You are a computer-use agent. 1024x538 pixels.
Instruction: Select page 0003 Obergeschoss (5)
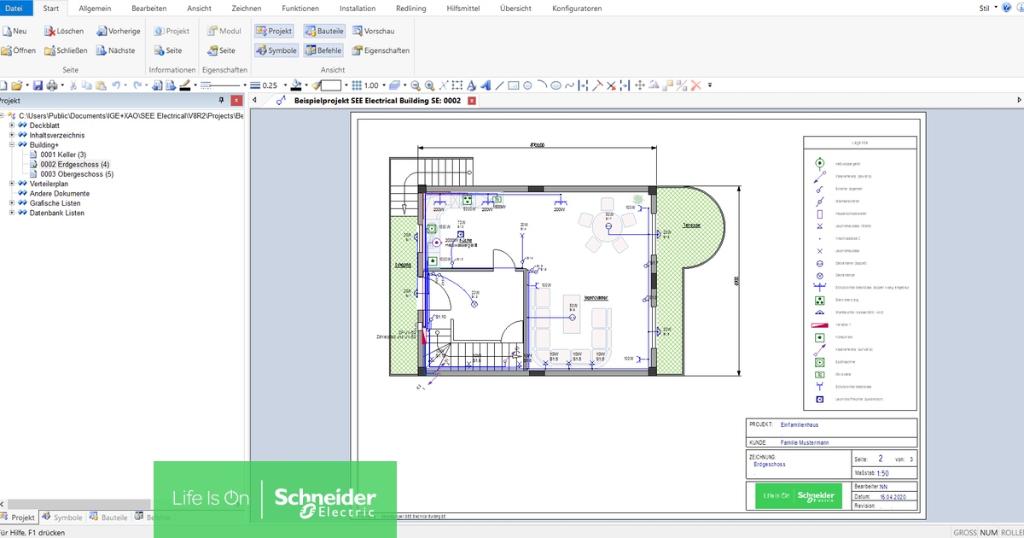(x=76, y=174)
